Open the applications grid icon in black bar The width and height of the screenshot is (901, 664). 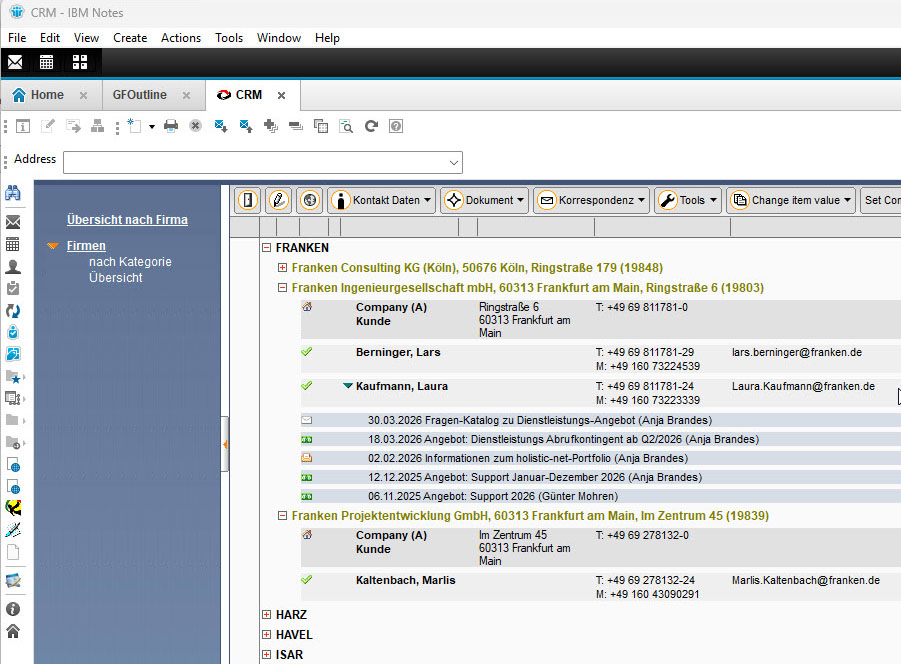(x=80, y=62)
